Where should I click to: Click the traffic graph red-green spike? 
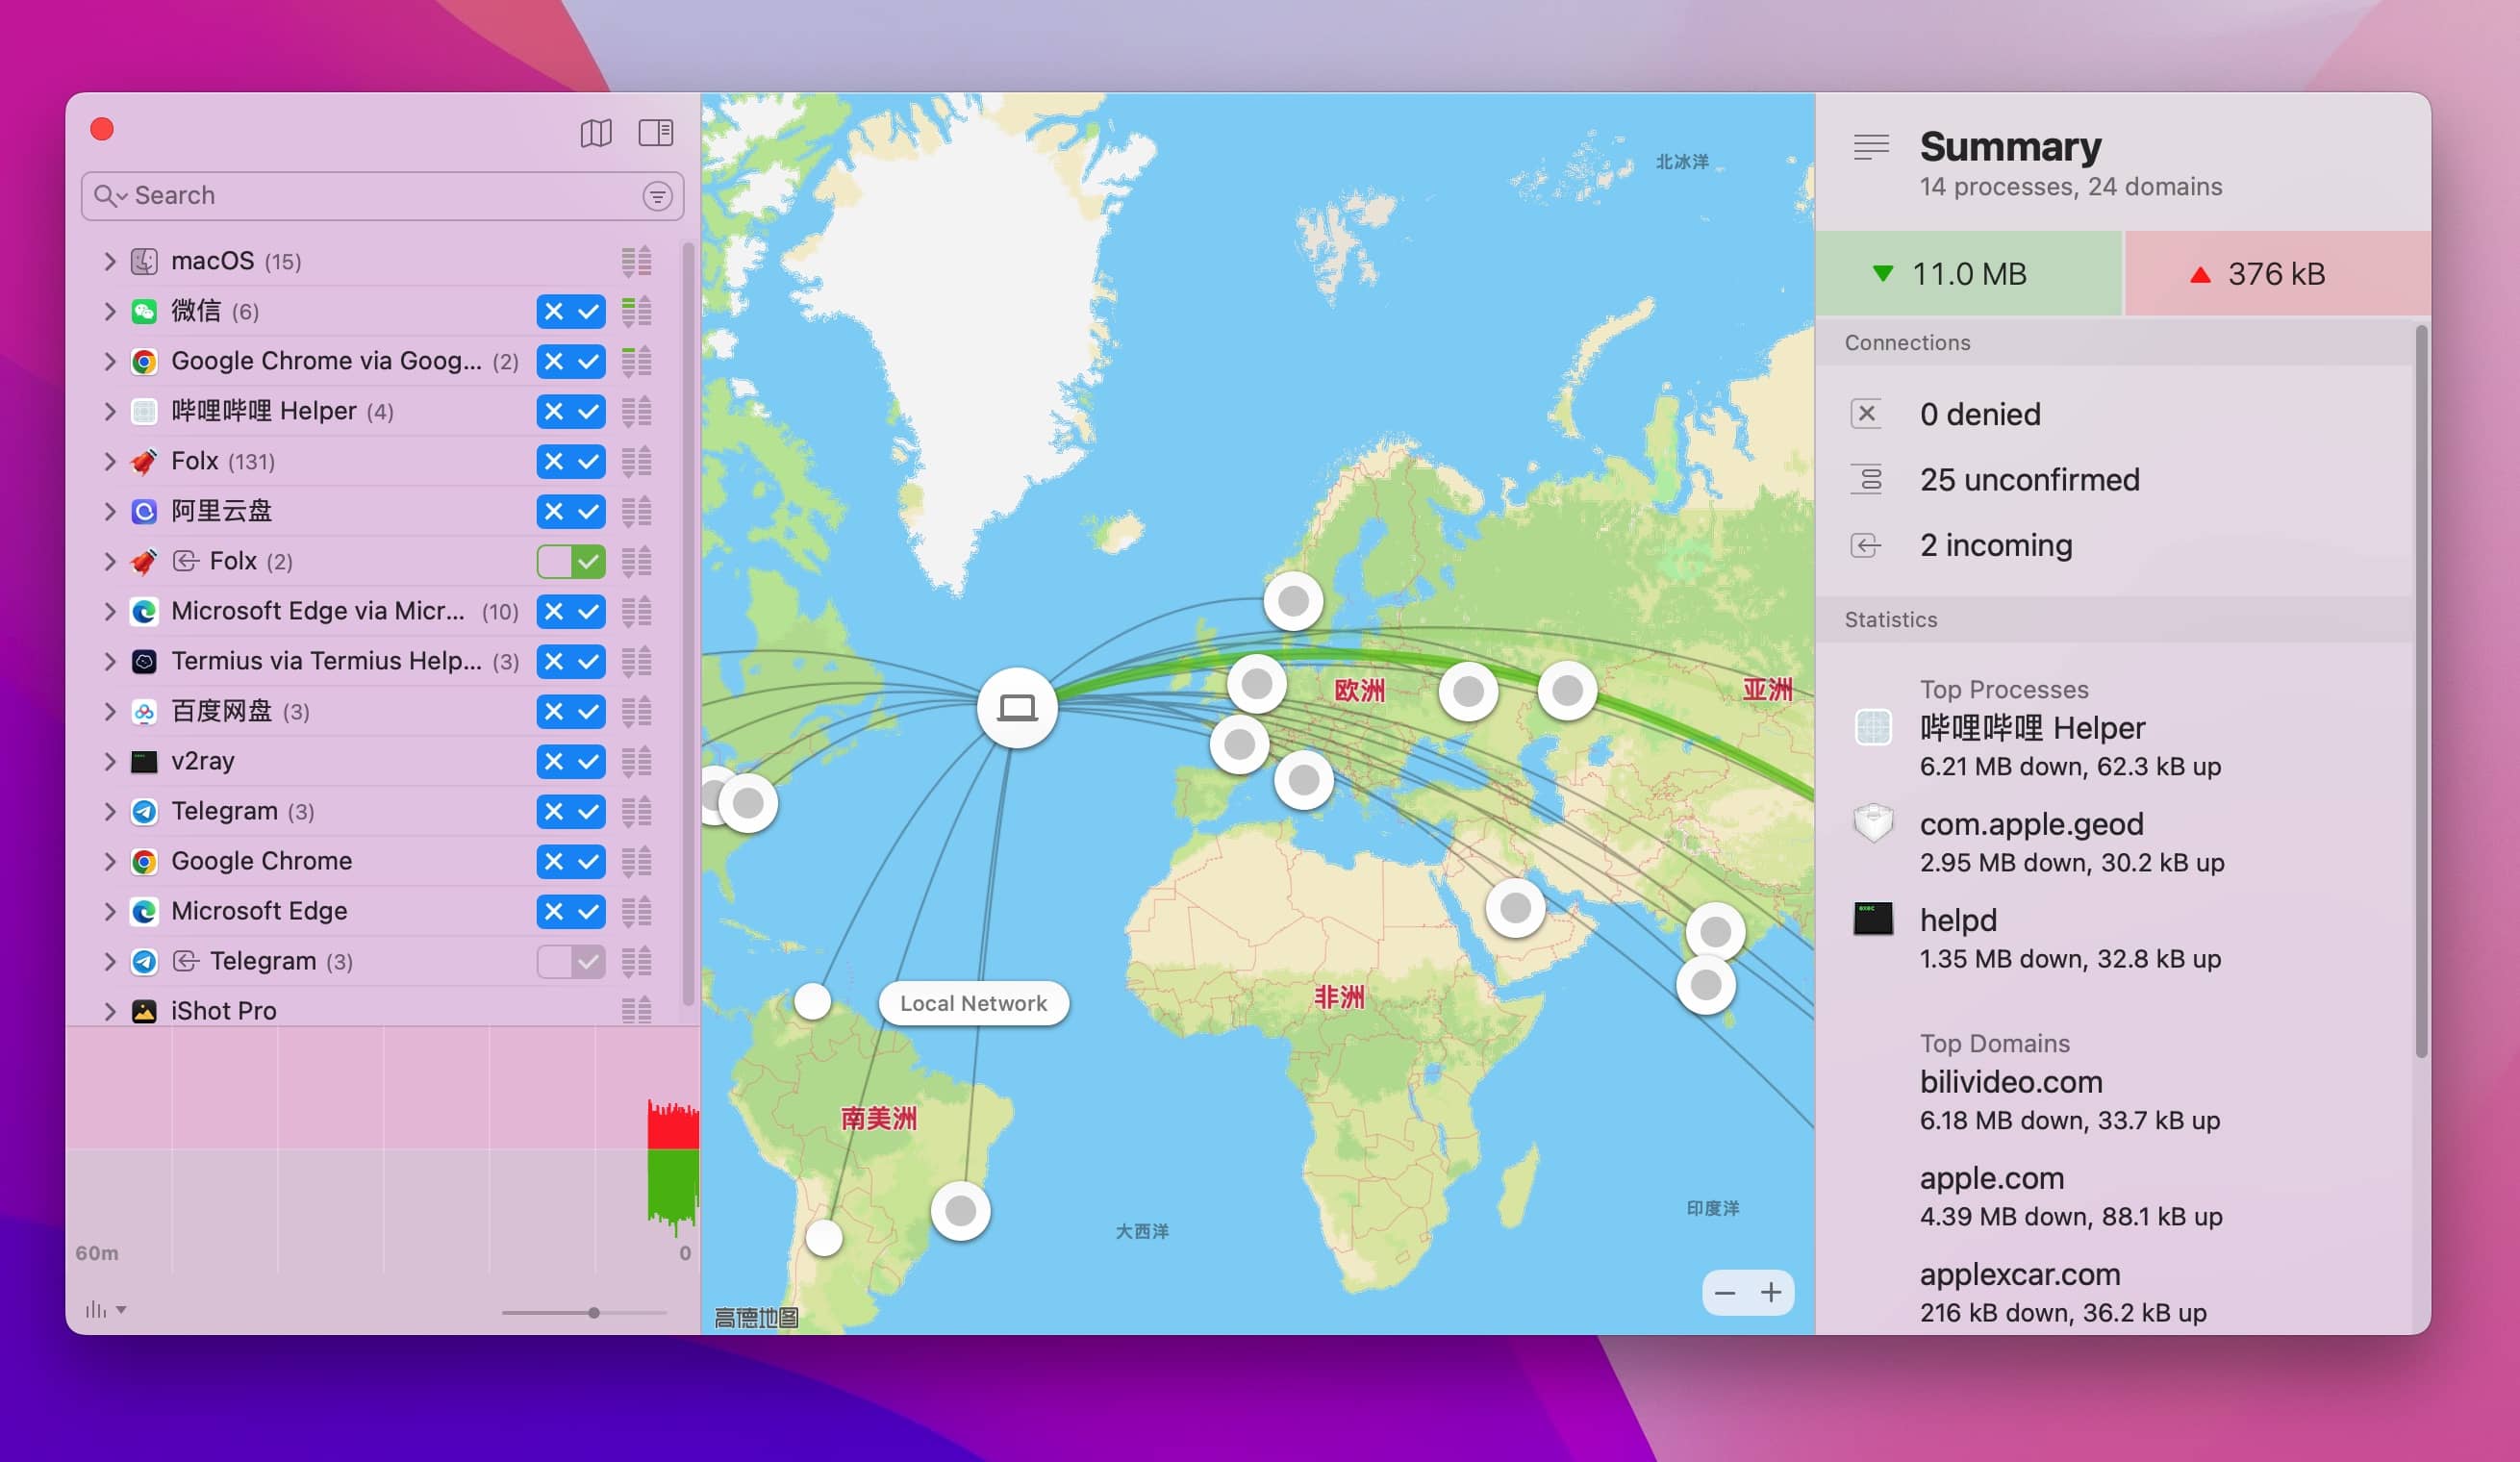673,1166
